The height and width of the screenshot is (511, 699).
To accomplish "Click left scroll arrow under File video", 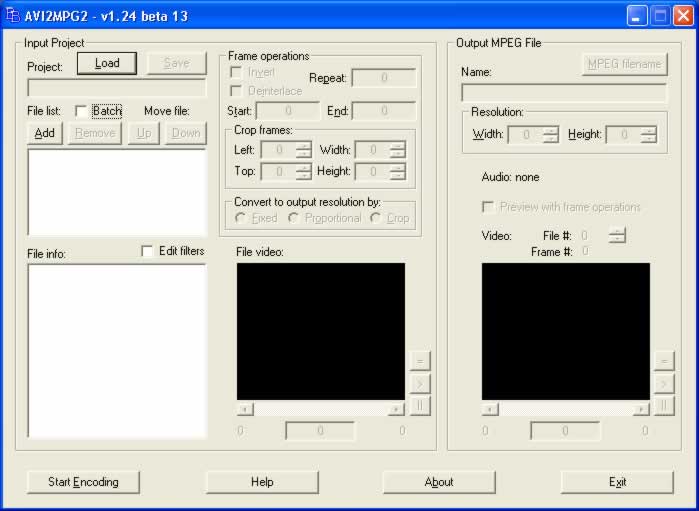I will [x=245, y=408].
